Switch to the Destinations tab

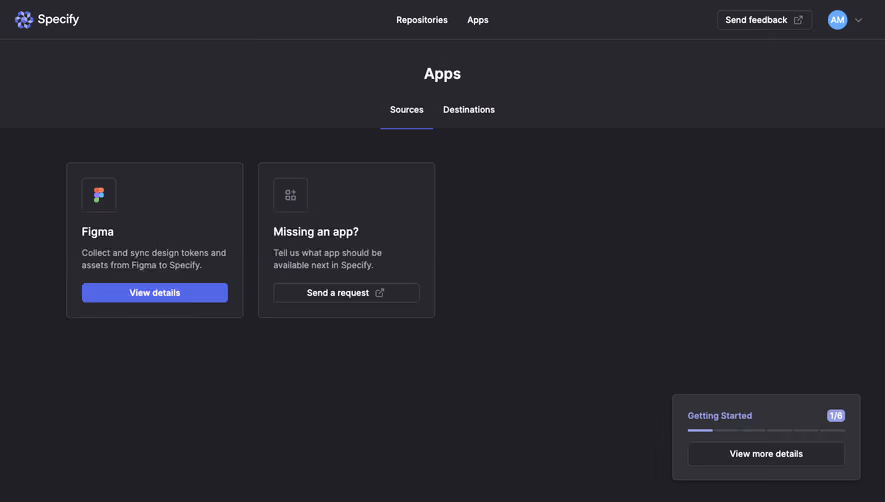tap(468, 110)
